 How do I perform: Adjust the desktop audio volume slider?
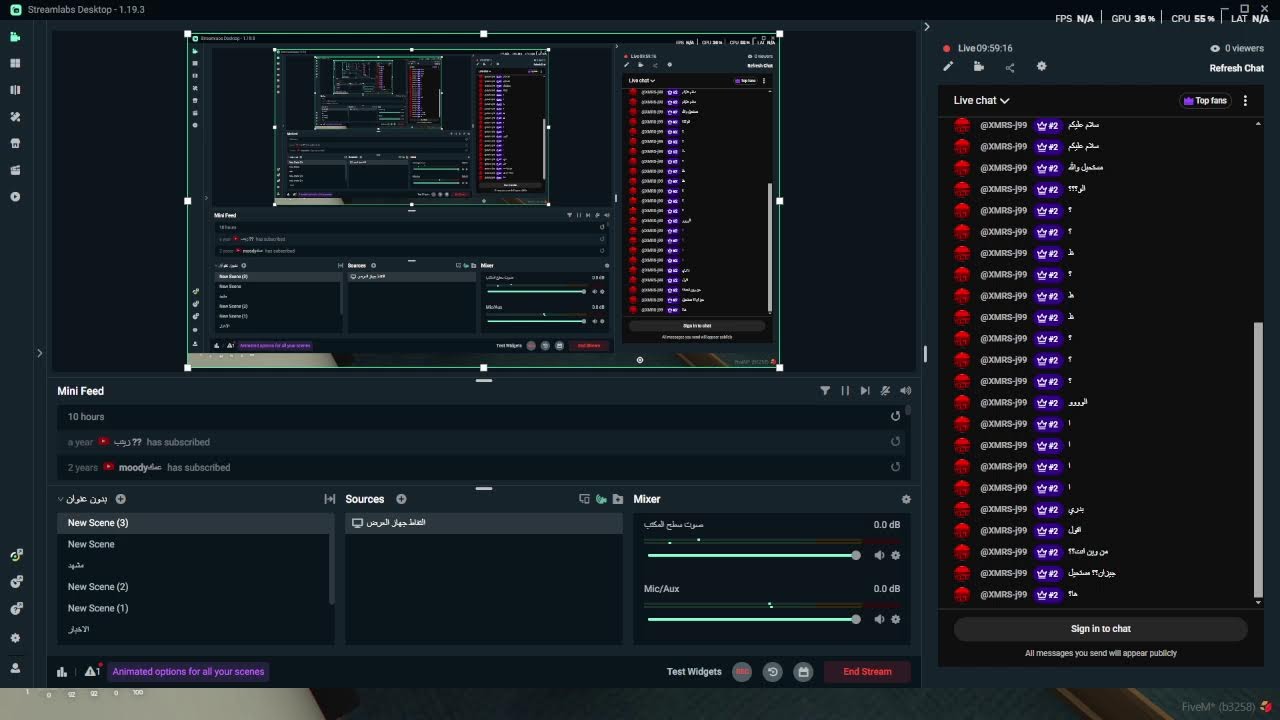click(x=754, y=555)
